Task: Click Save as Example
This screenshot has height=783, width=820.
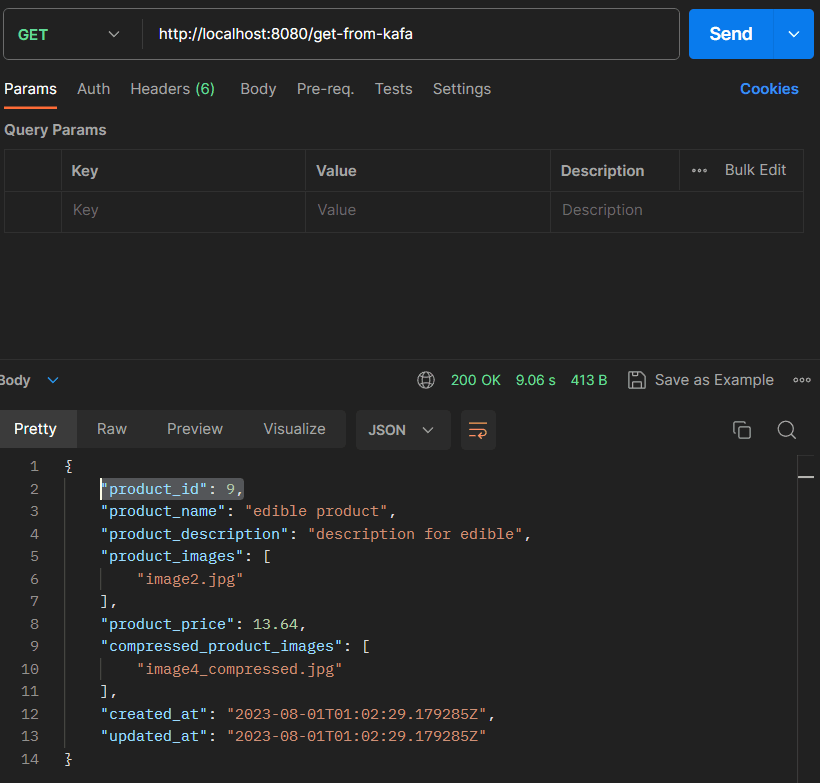Action: click(714, 380)
